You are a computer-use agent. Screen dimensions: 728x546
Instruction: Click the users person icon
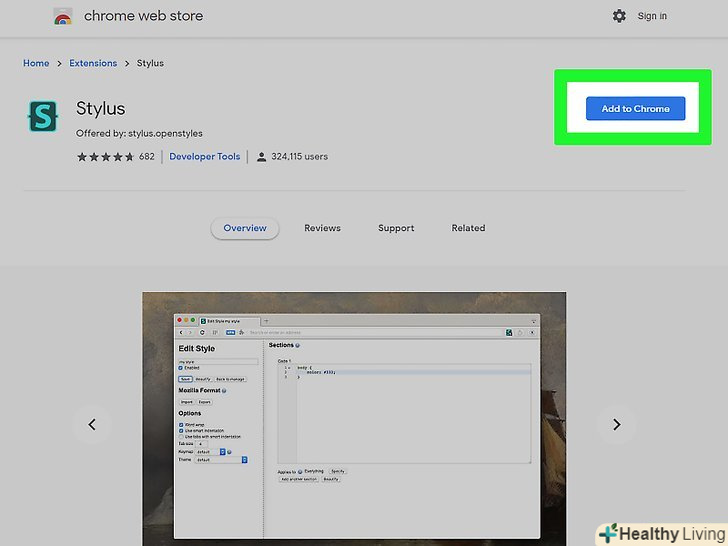point(261,157)
